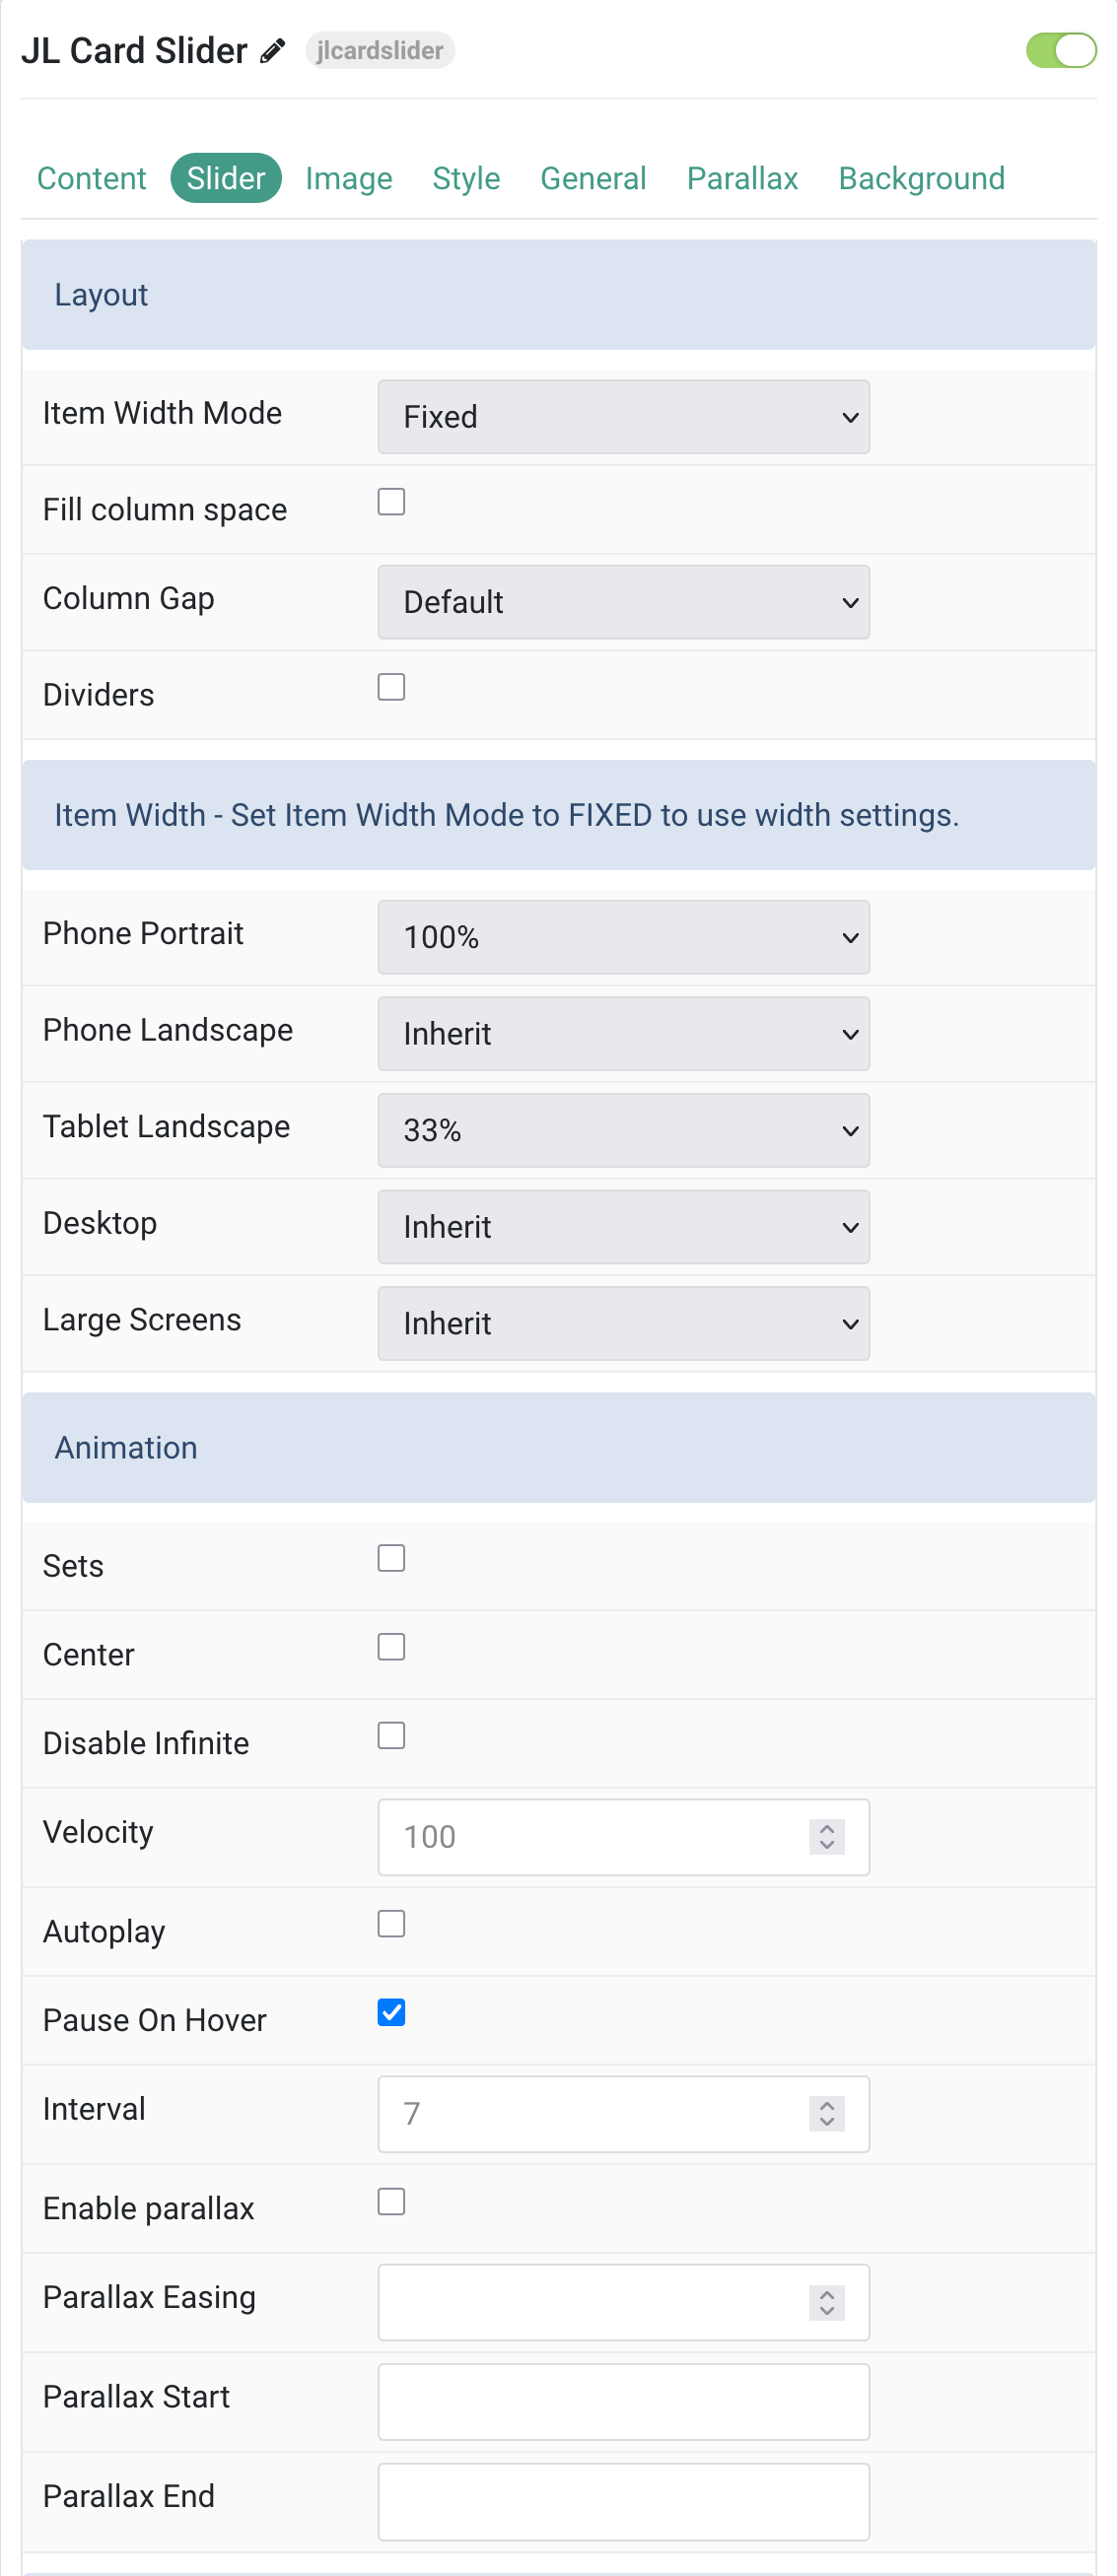Screen dimensions: 1118x2576
Task: Click the pencil edit icon beside JL Card Slider
Action: click(x=273, y=50)
